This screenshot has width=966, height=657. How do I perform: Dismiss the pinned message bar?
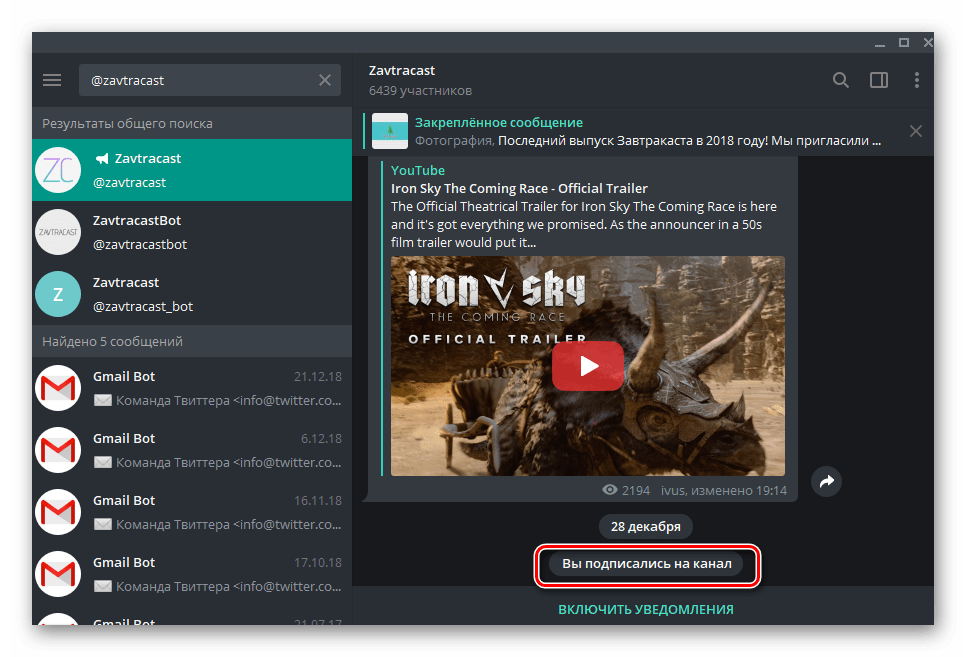(x=915, y=131)
